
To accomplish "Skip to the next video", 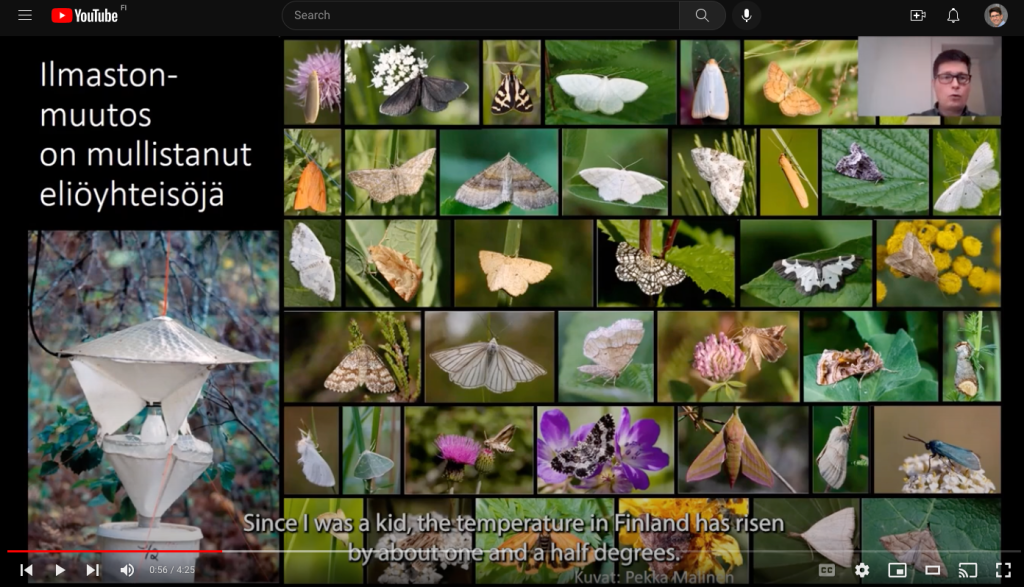I will tap(92, 570).
